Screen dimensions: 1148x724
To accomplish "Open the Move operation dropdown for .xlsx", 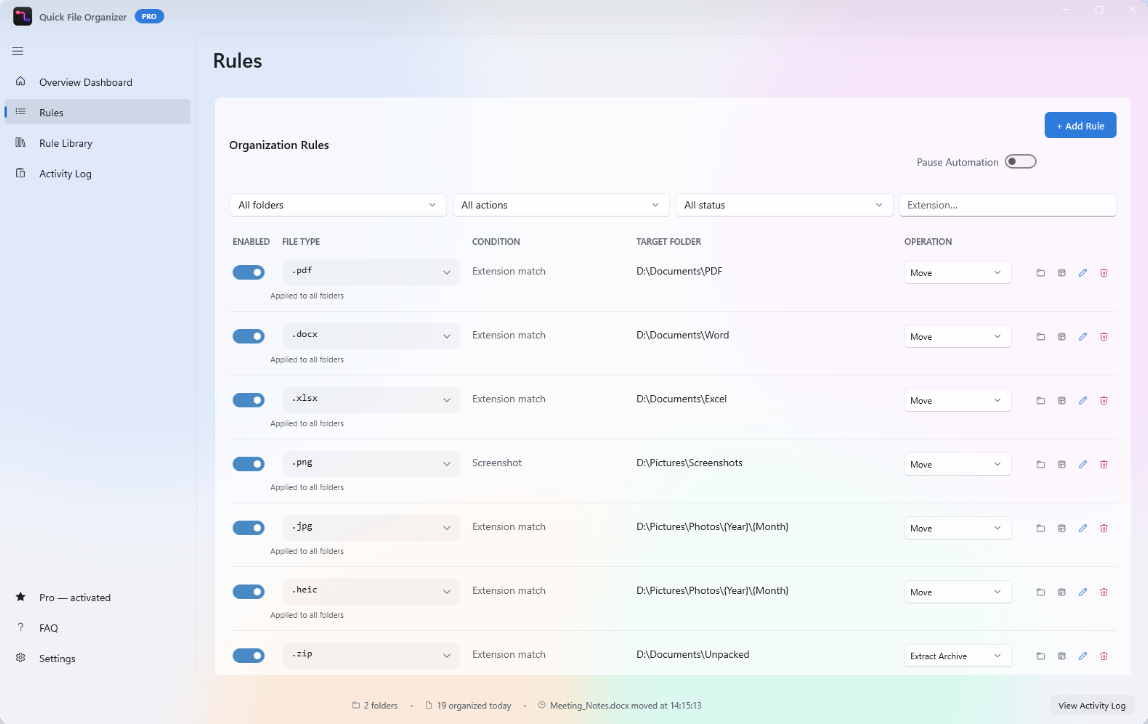I will 958,400.
